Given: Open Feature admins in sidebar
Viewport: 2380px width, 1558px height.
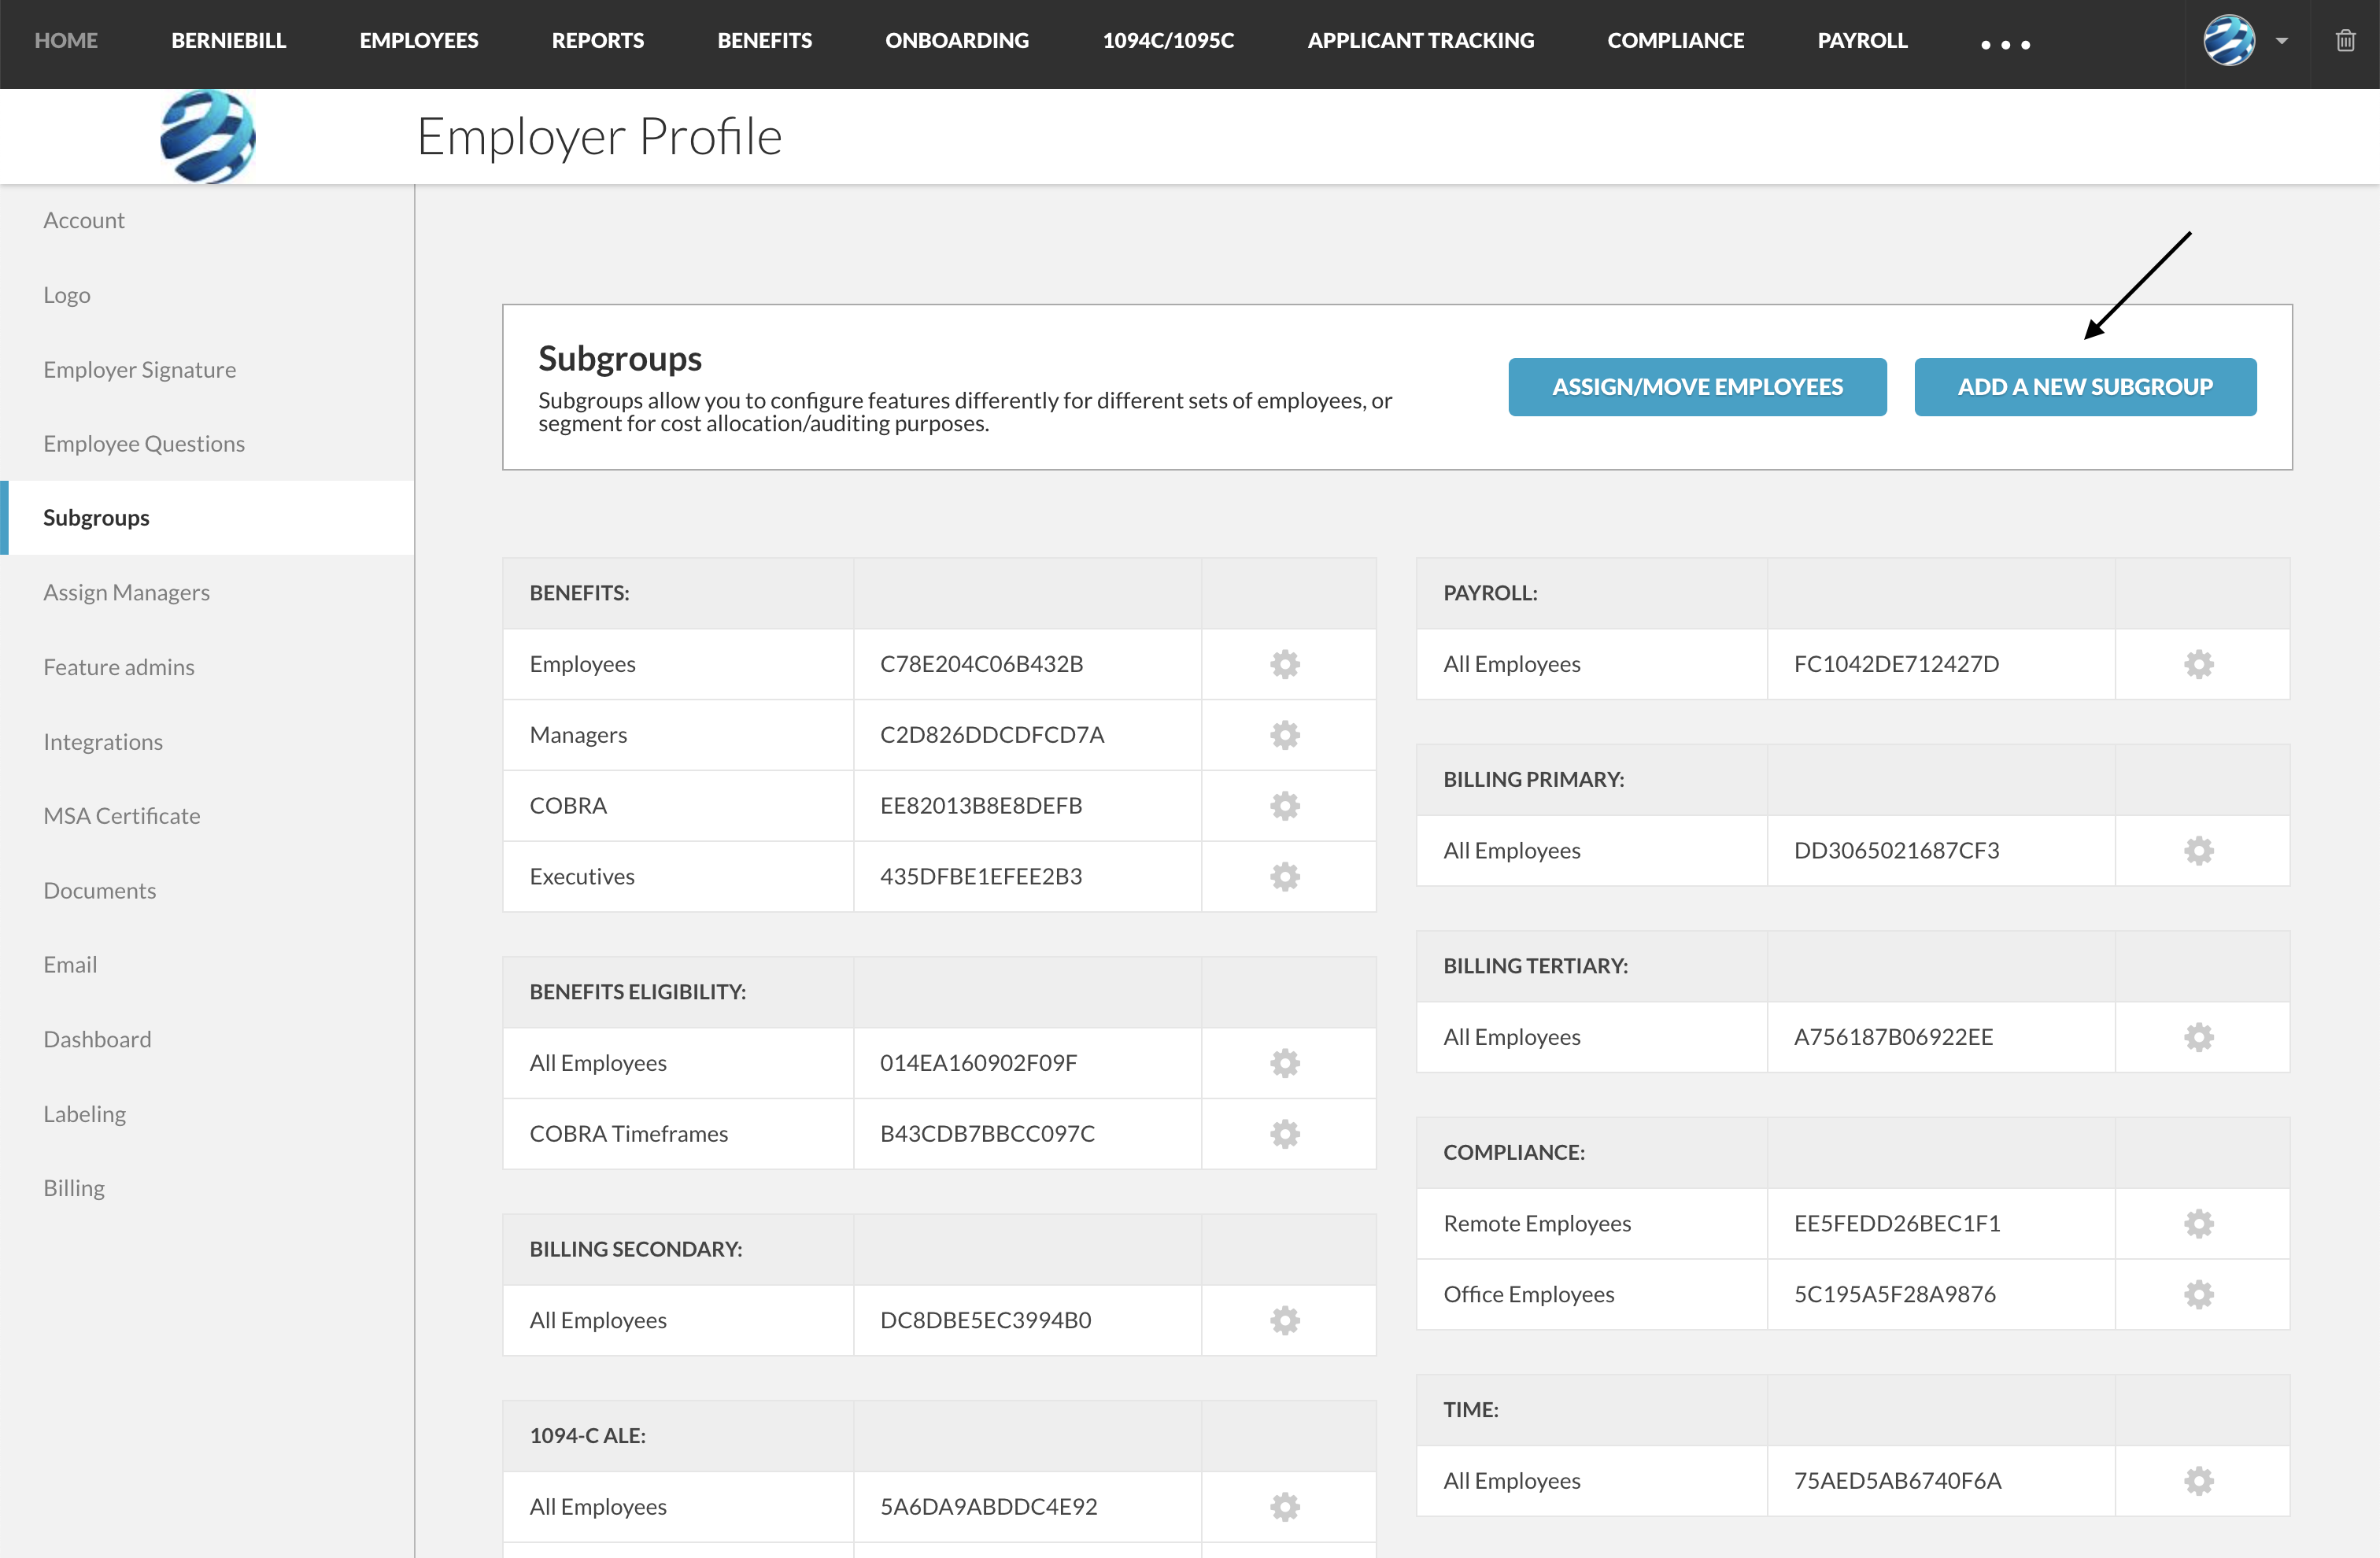Looking at the screenshot, I should tap(119, 667).
